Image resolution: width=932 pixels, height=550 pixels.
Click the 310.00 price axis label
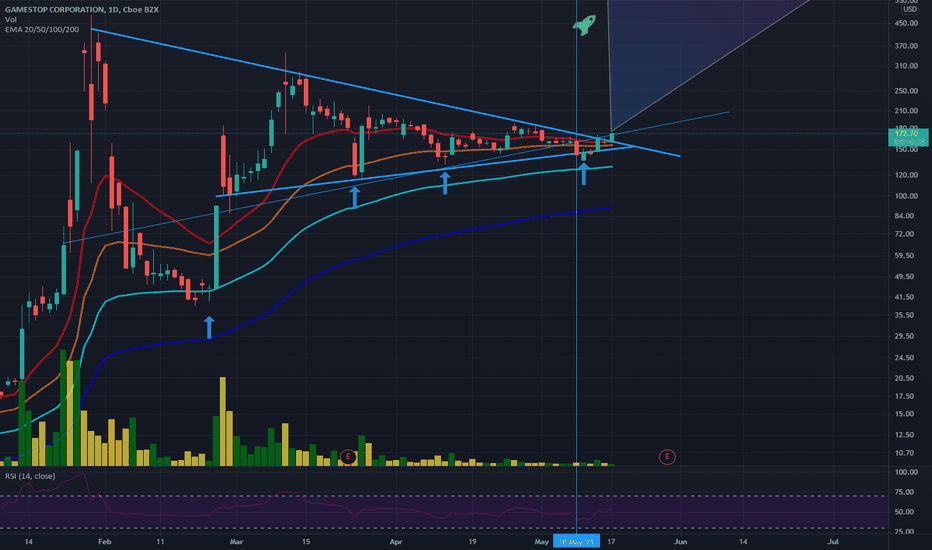click(906, 66)
